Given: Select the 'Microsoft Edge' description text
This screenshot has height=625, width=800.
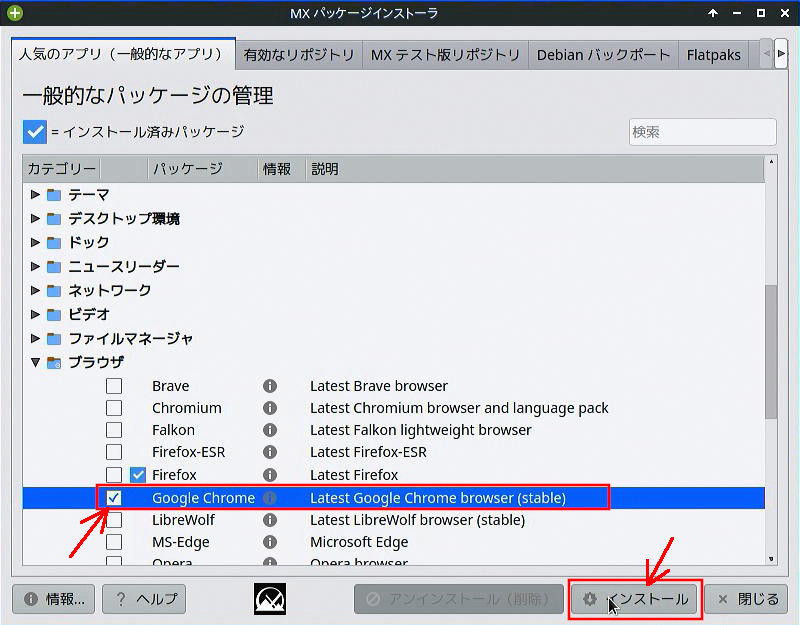Looking at the screenshot, I should pyautogui.click(x=359, y=542).
